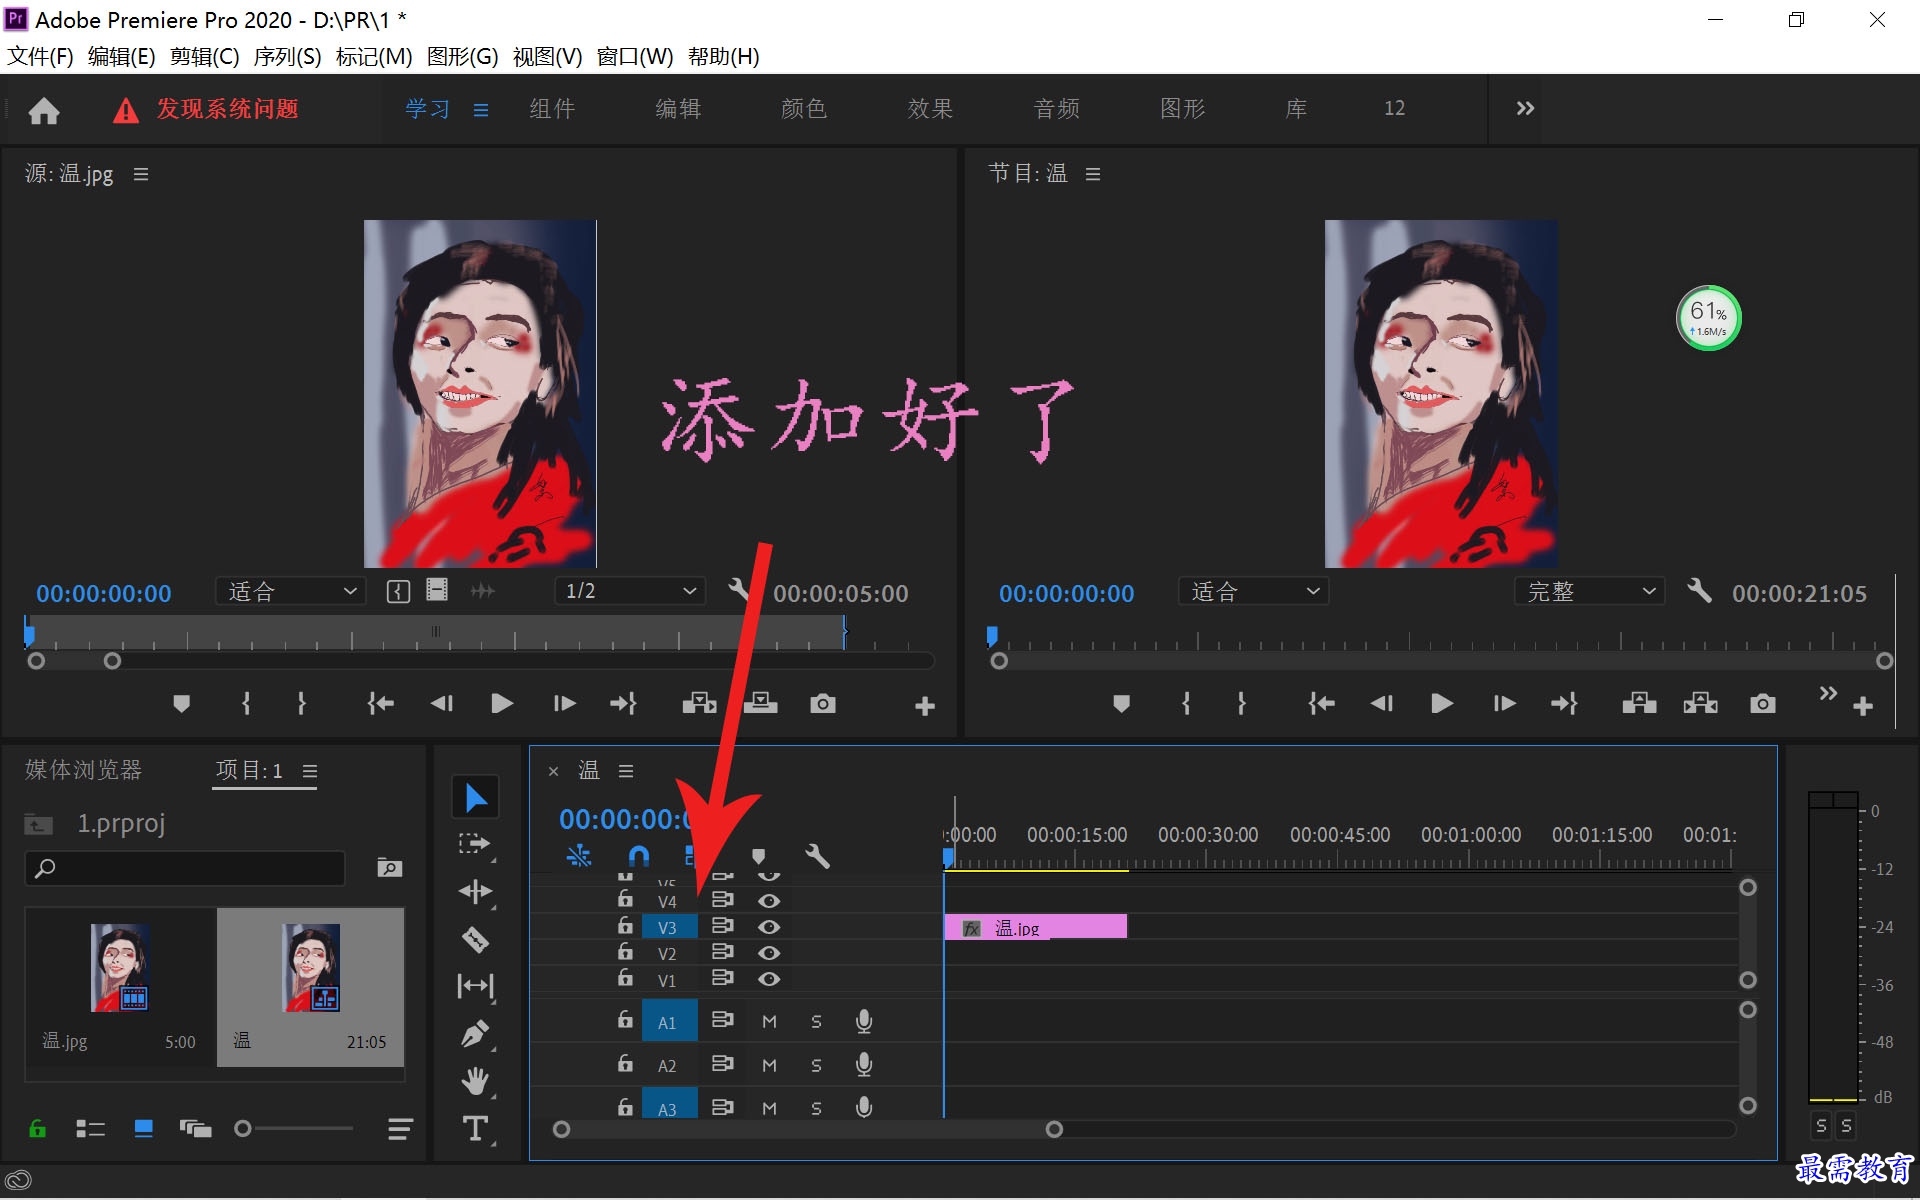Open Timeline display settings wrench
Image resolution: width=1920 pixels, height=1200 pixels.
coord(818,856)
